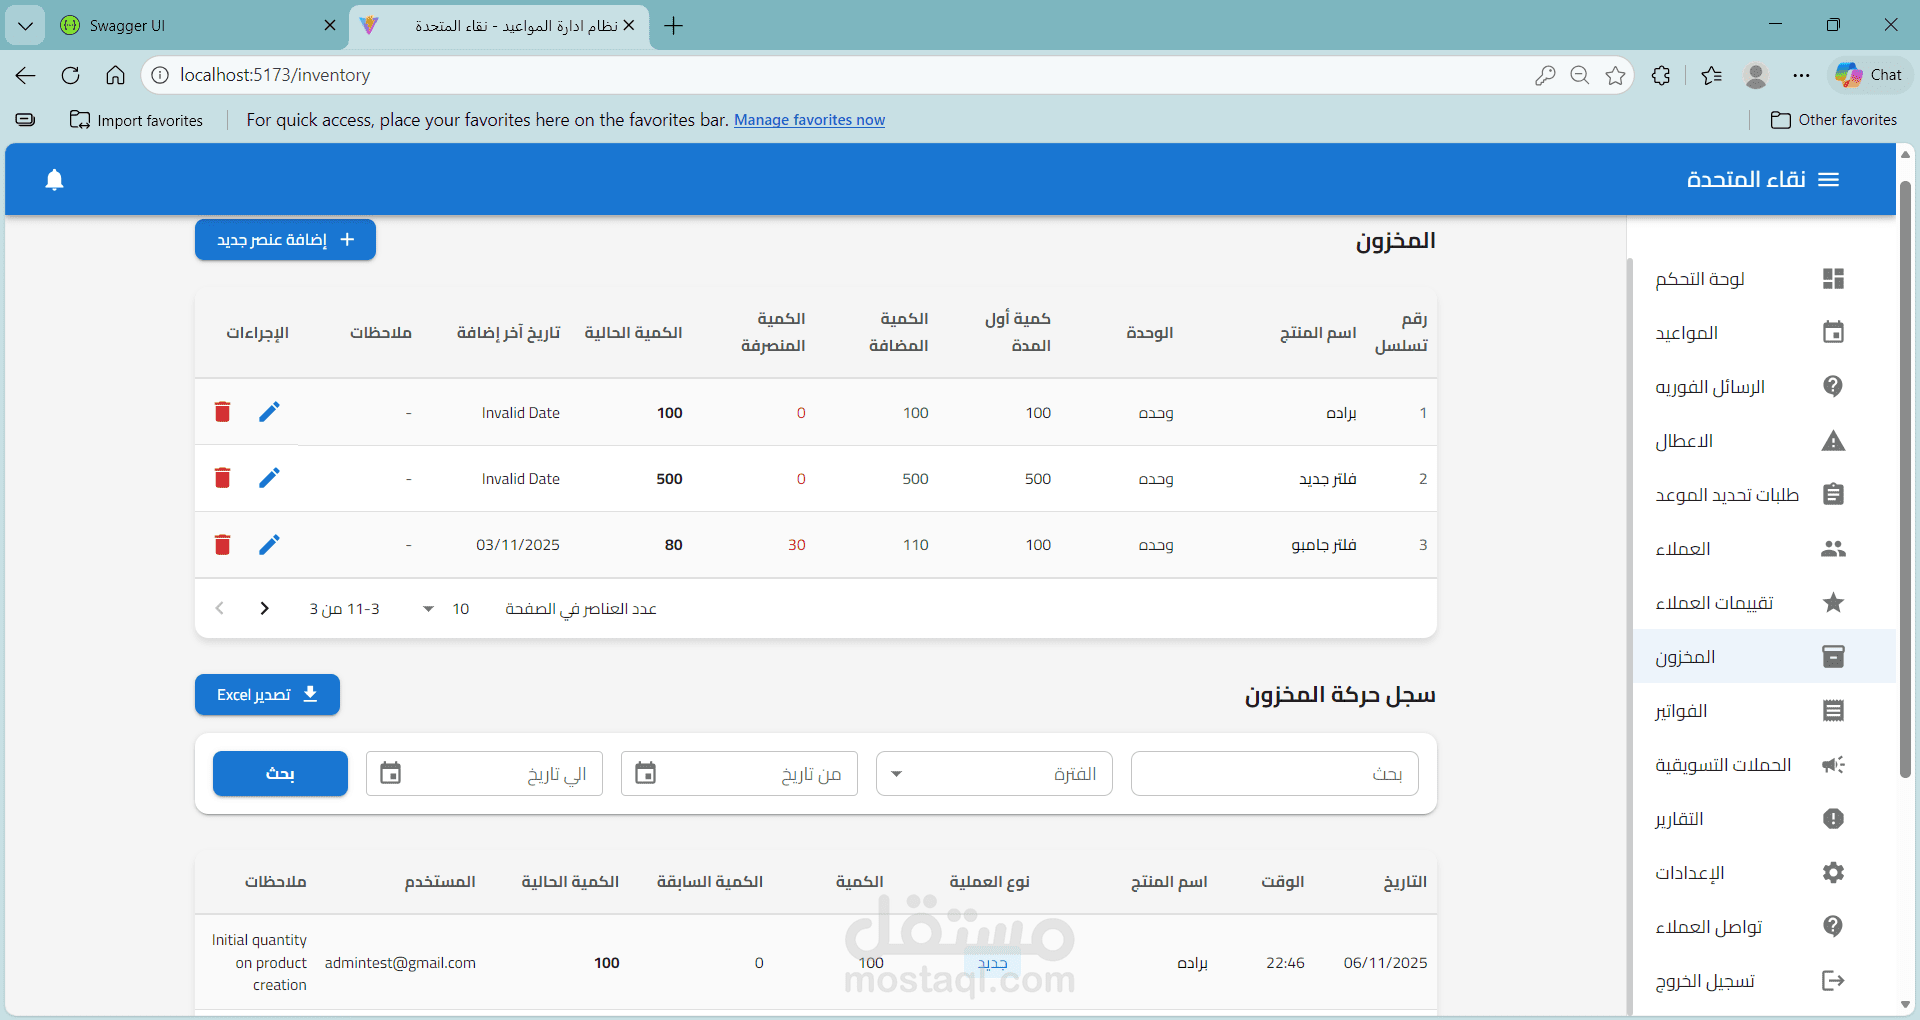Image resolution: width=1920 pixels, height=1020 pixels.
Task: Click the تقييمات العملاء star icon
Action: (x=1833, y=603)
